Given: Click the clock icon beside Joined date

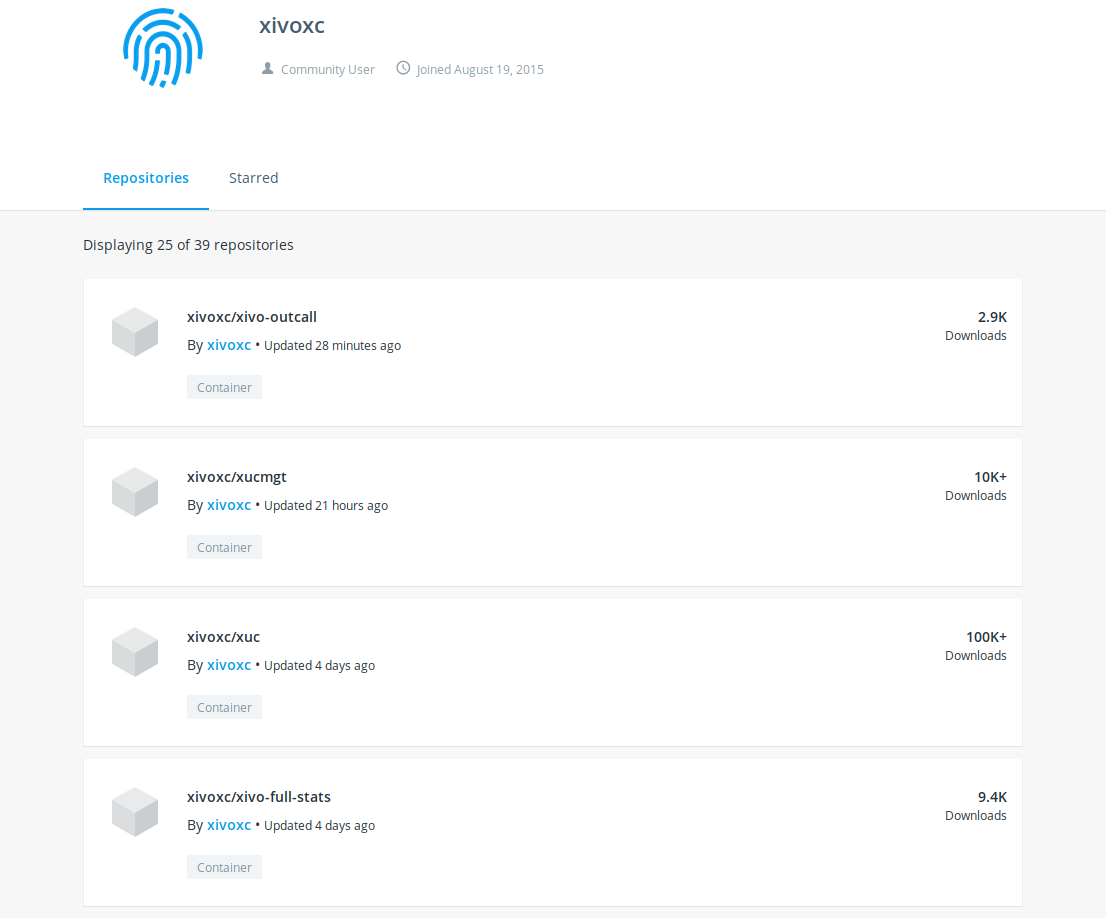Looking at the screenshot, I should pos(403,68).
